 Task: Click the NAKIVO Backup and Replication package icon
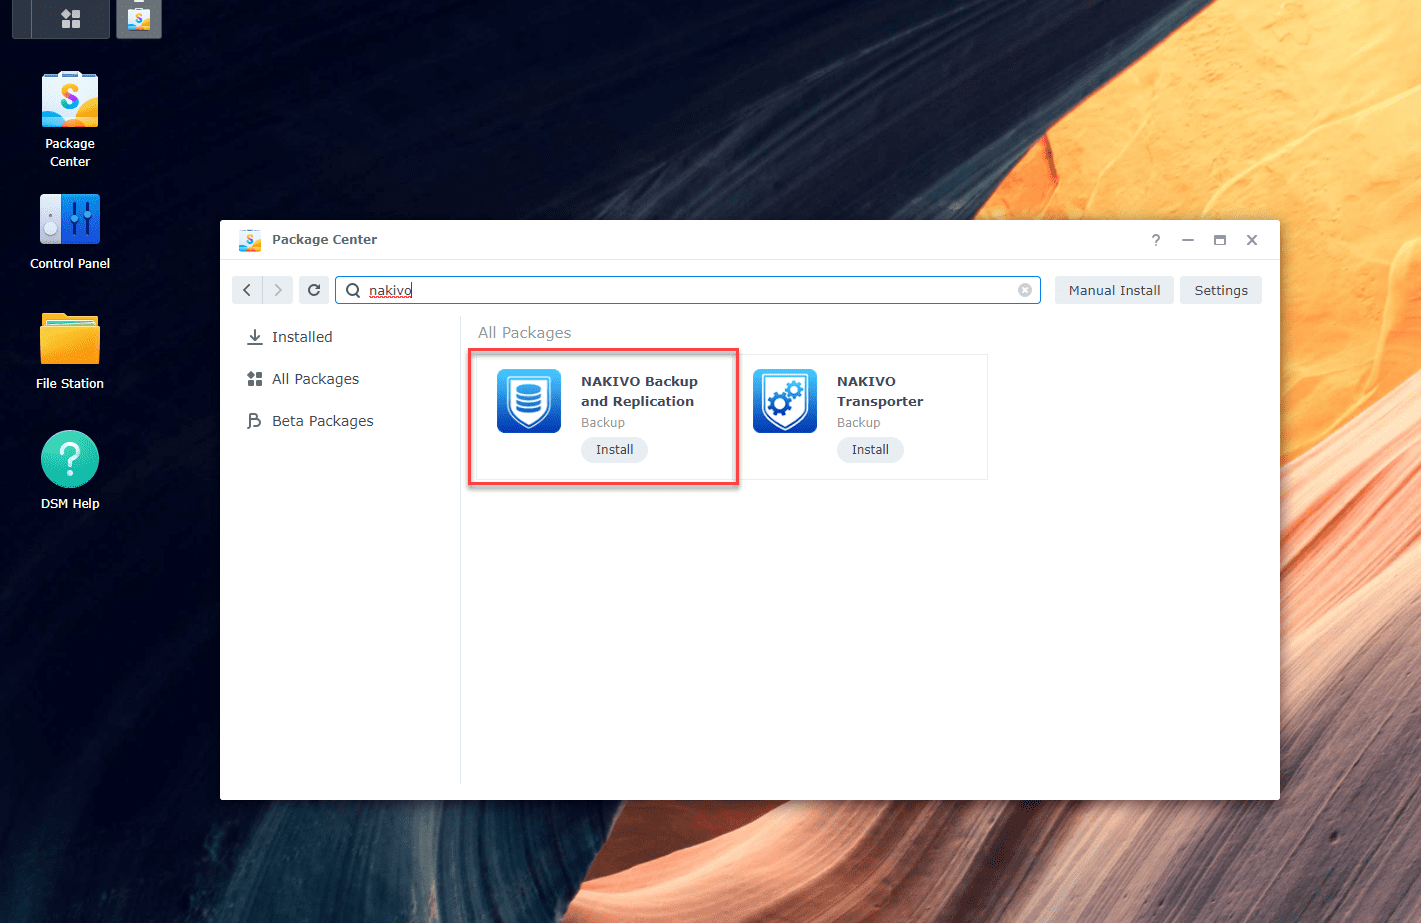[x=529, y=400]
